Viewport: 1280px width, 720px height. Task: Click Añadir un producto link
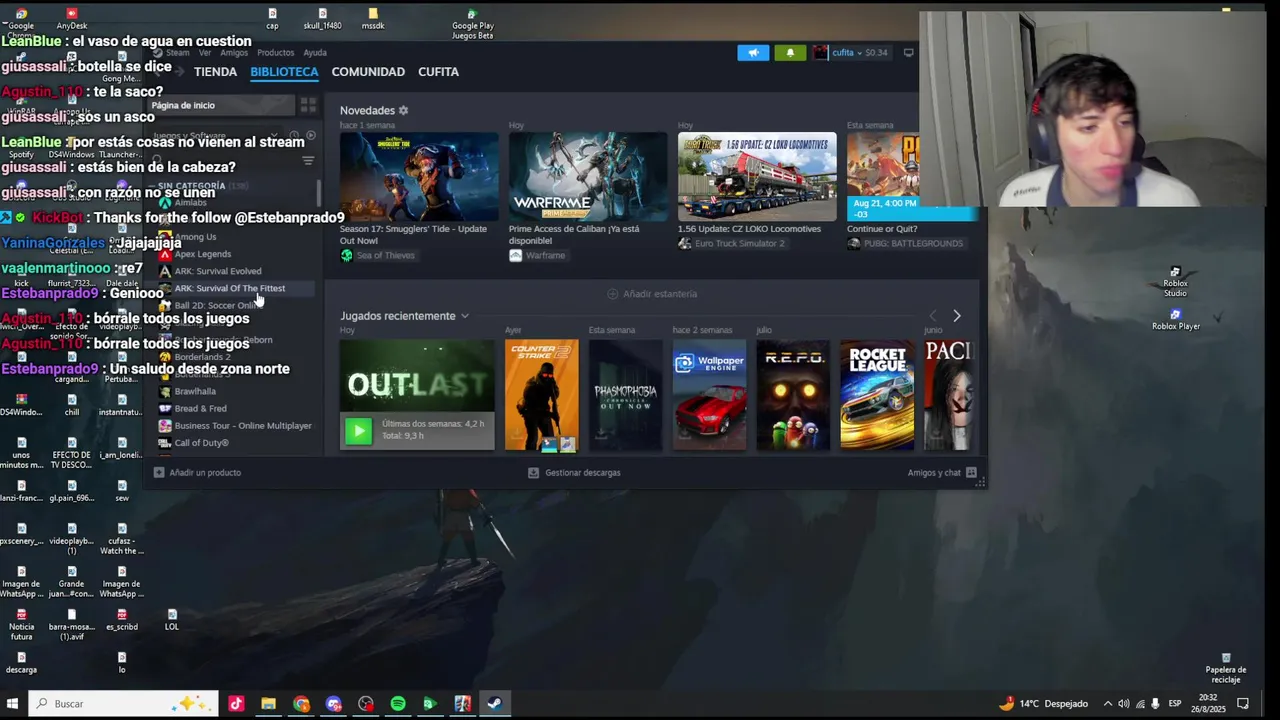coord(205,472)
